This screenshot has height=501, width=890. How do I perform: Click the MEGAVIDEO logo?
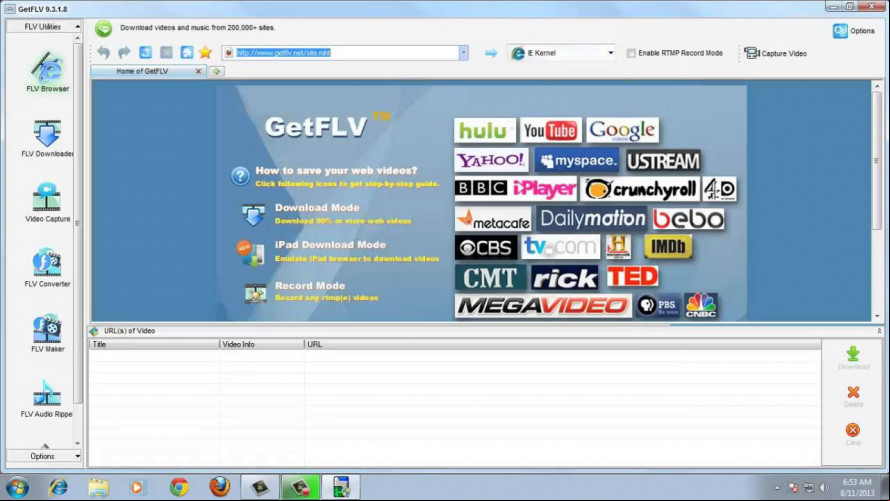pyautogui.click(x=543, y=306)
